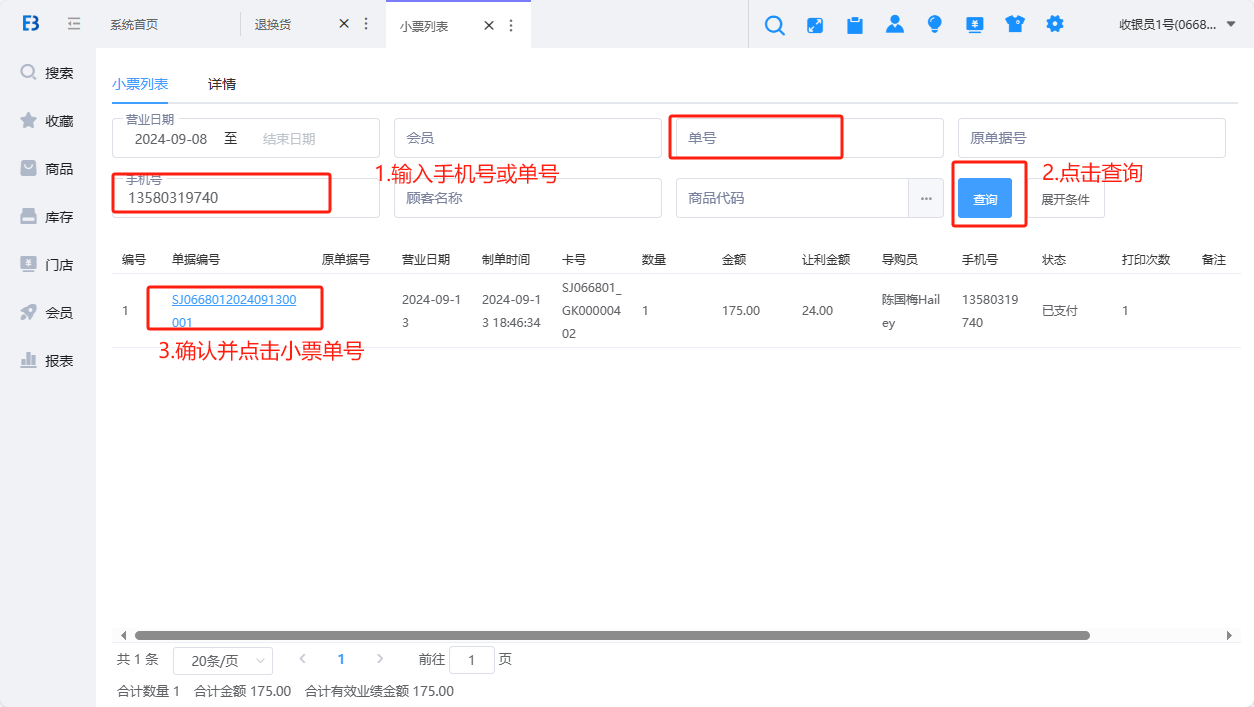Select the 小票列表 sub-tab

140,84
